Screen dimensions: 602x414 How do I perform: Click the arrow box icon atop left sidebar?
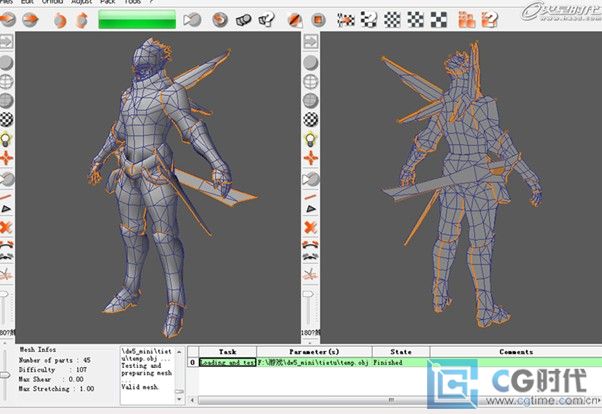pos(7,41)
